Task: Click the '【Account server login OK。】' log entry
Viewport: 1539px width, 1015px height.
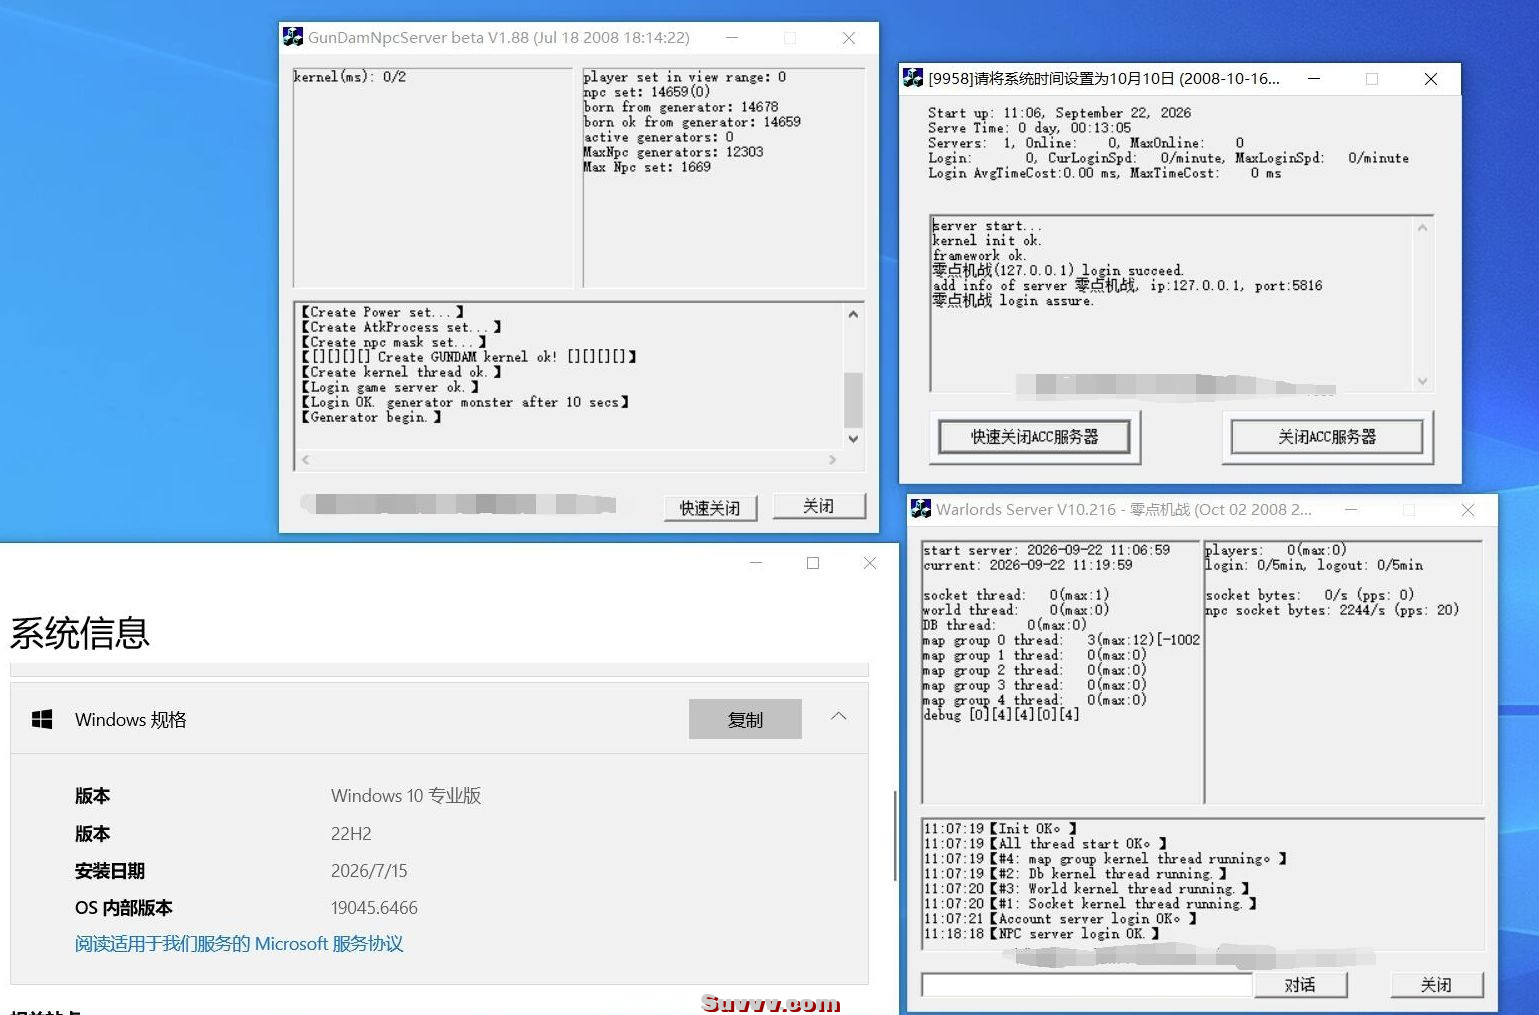Action: tap(1060, 919)
